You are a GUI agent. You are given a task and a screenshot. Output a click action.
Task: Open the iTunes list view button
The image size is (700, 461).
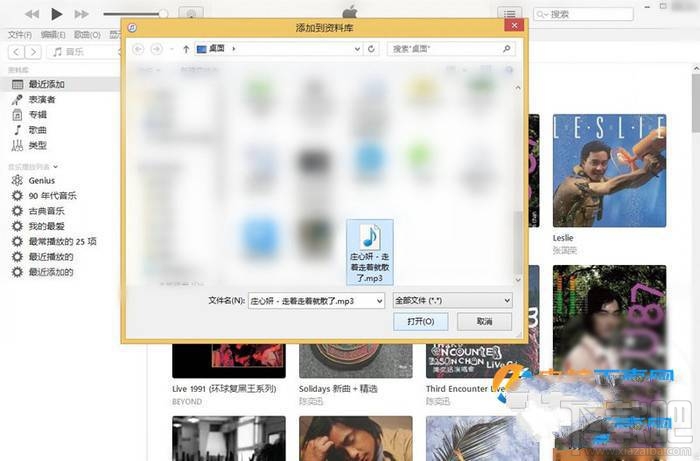click(x=509, y=14)
